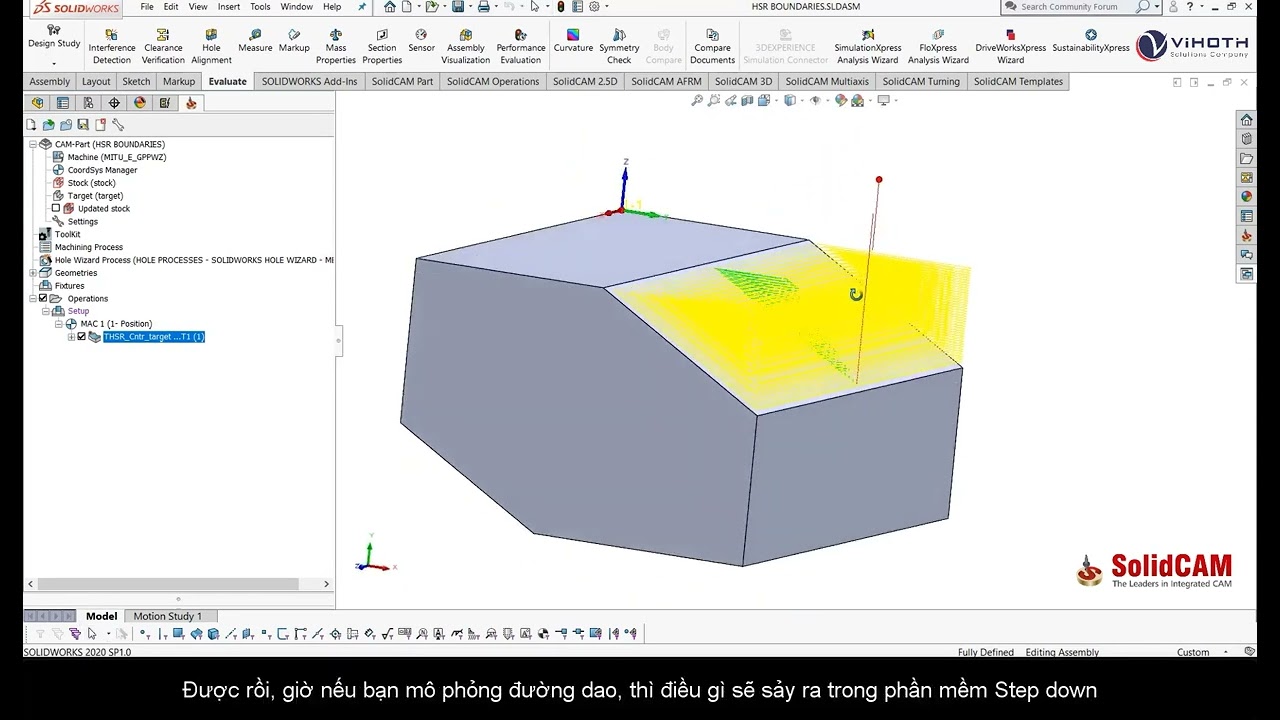Collapse the Setup node
Screen dimensions: 1280x720
tap(46, 311)
